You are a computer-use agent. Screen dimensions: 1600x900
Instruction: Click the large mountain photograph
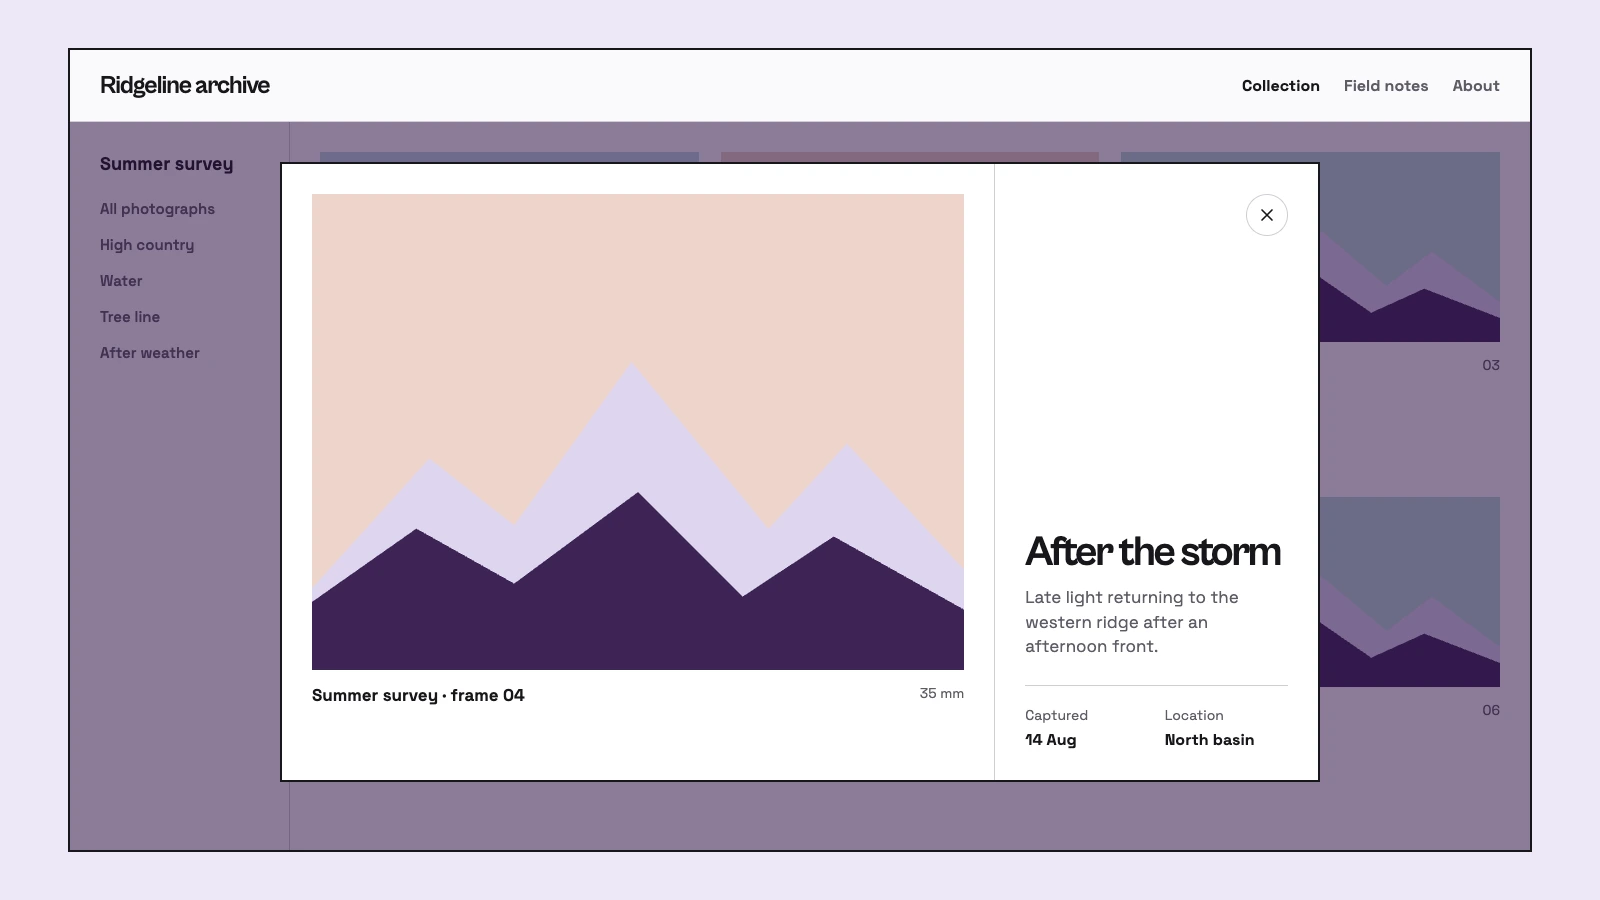click(638, 432)
